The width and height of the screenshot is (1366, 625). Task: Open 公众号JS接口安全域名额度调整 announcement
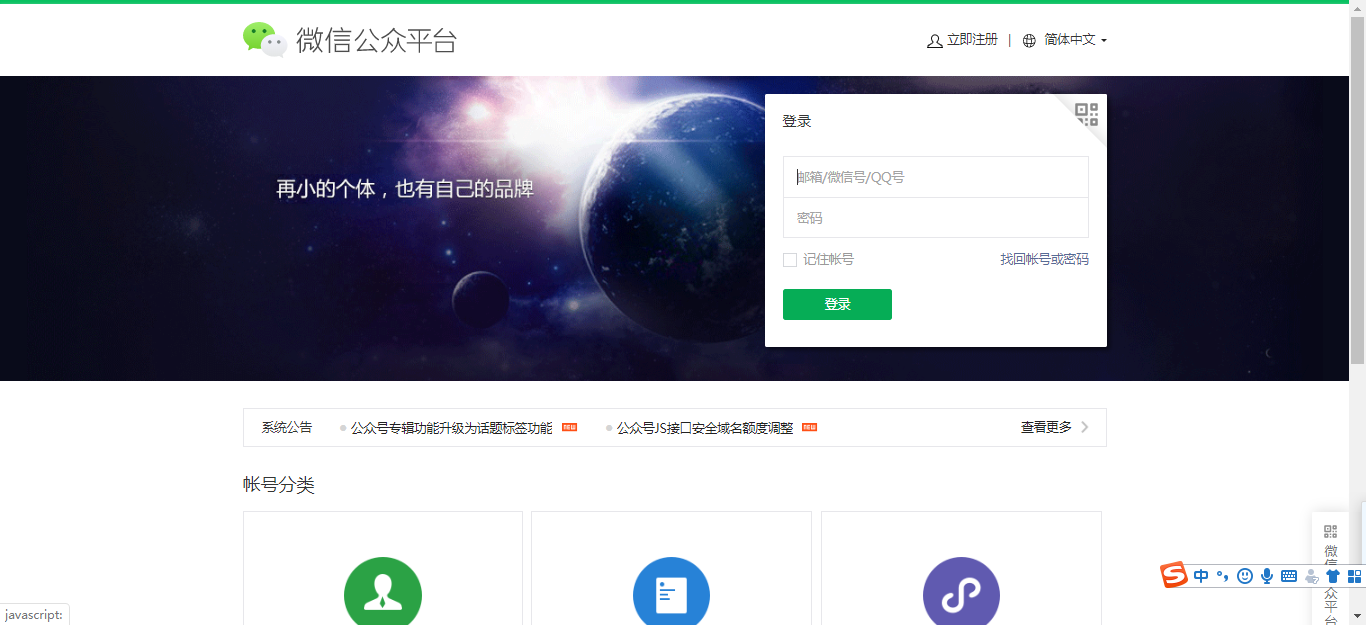(x=705, y=428)
